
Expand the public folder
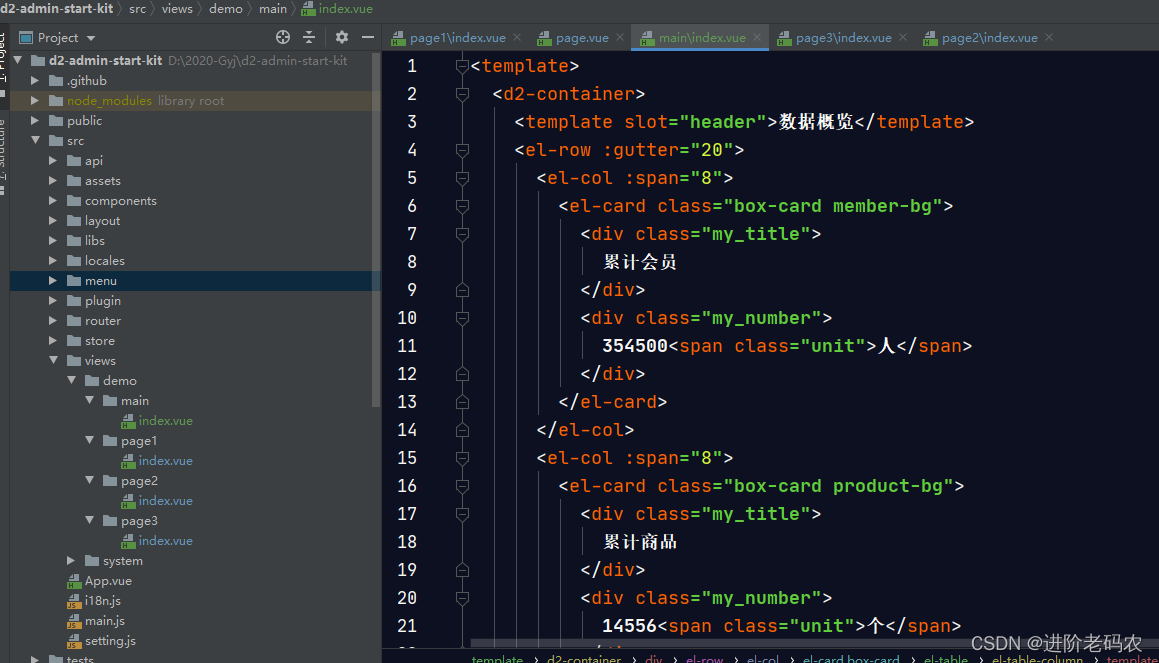[35, 120]
